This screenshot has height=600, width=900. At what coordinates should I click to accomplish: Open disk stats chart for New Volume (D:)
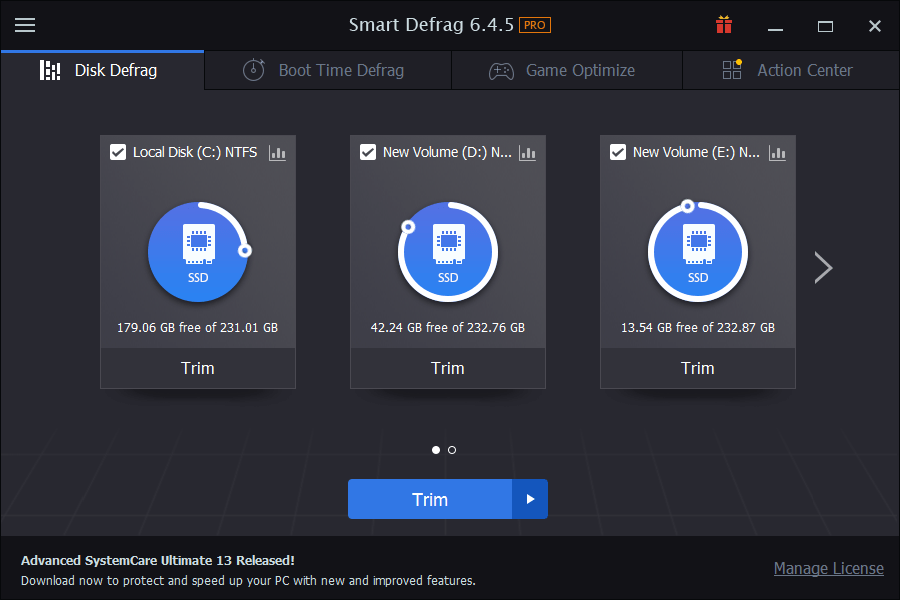(528, 153)
